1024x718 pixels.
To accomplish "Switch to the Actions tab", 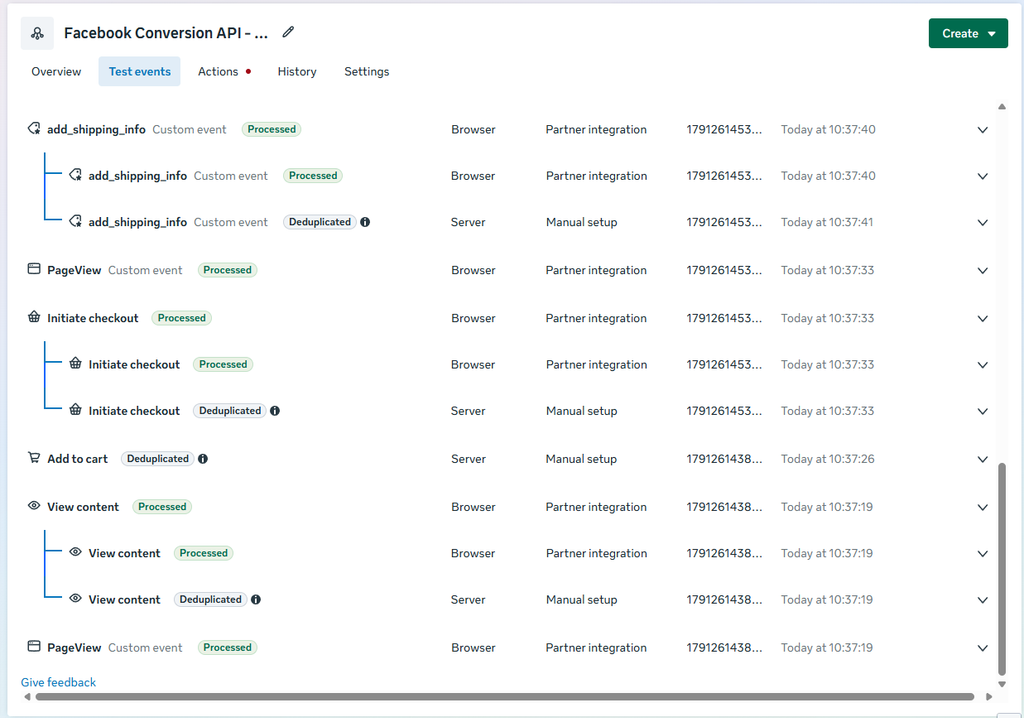I will (x=225, y=71).
